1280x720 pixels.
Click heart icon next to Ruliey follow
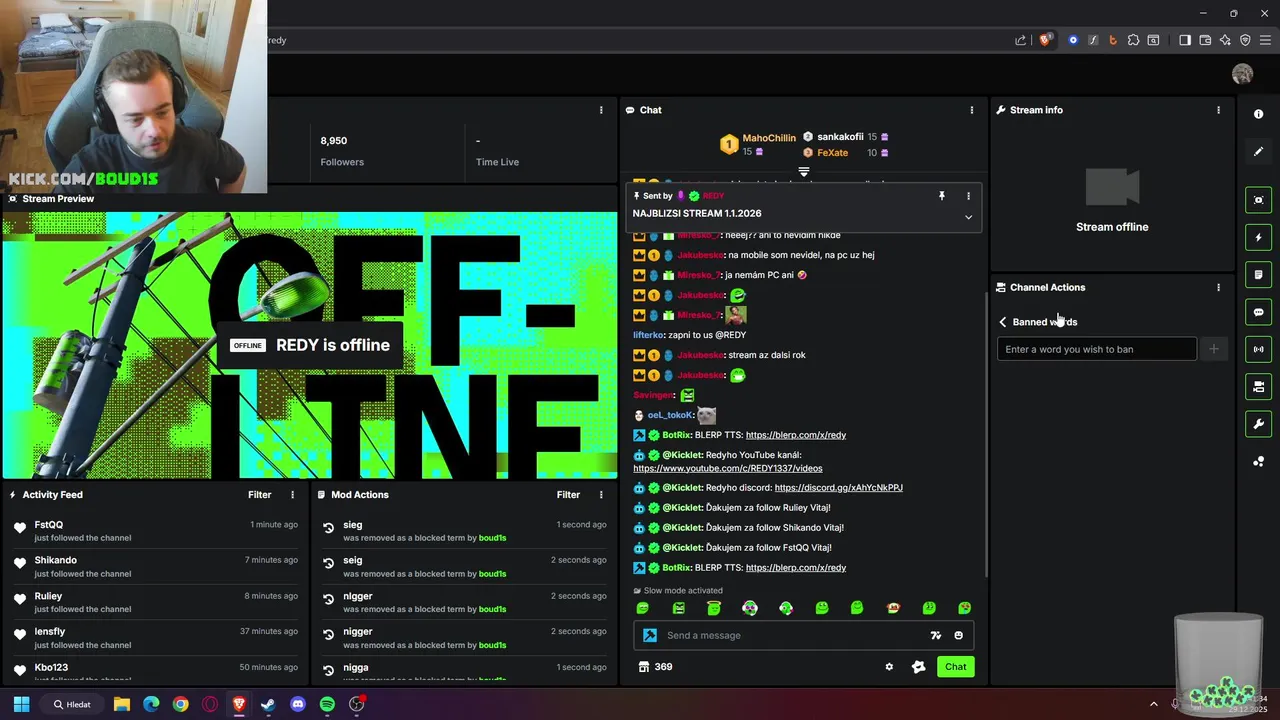[x=20, y=599]
